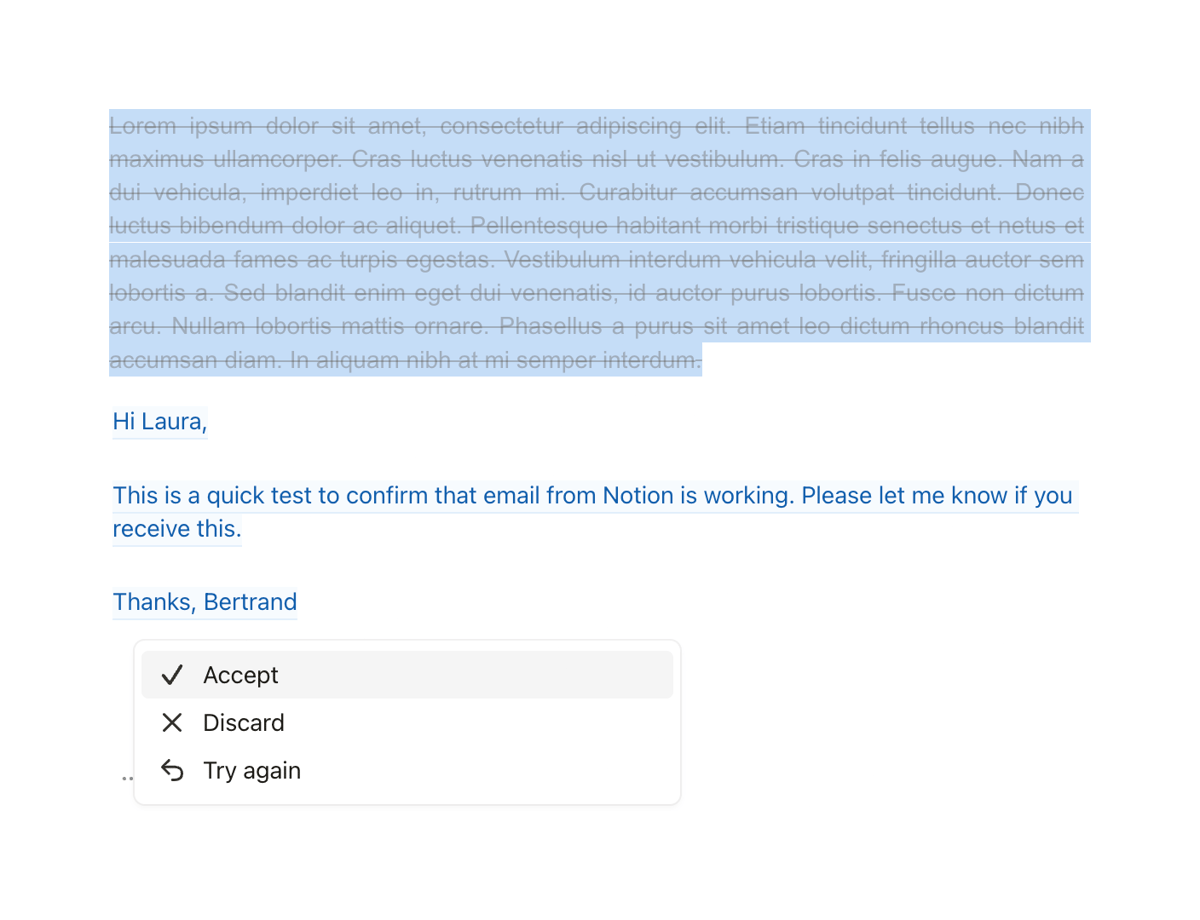
Task: Click the X icon beside Discard
Action: tap(172, 722)
